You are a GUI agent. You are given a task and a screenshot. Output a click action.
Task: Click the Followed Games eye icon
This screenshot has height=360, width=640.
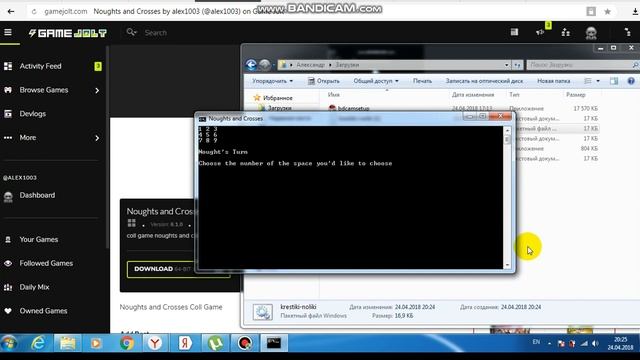click(8, 264)
